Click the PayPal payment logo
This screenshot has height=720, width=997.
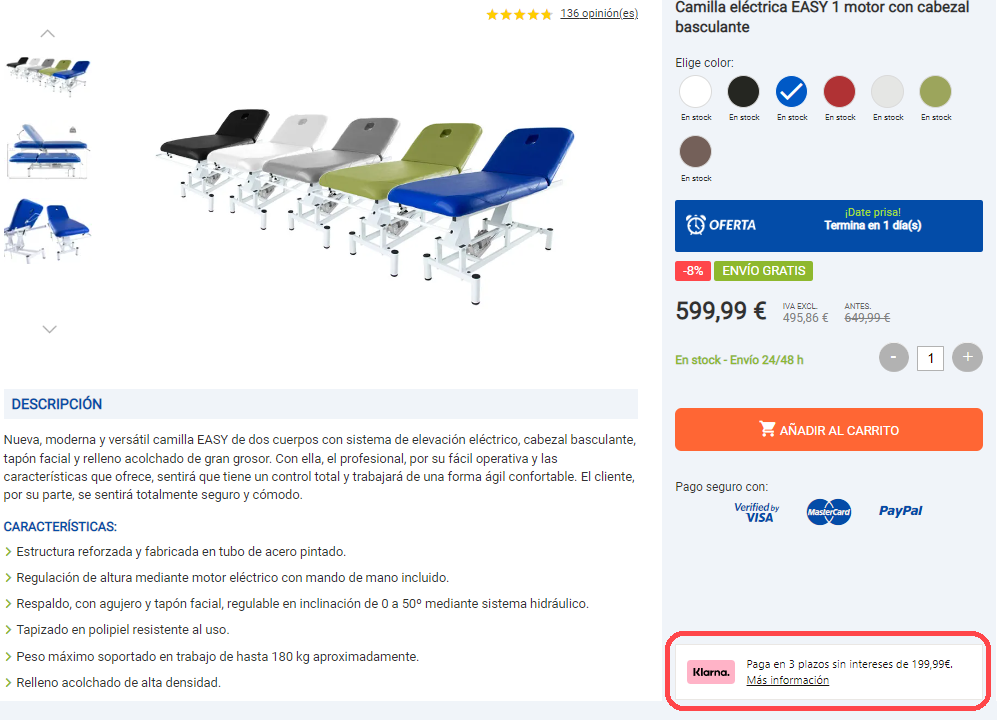(900, 511)
